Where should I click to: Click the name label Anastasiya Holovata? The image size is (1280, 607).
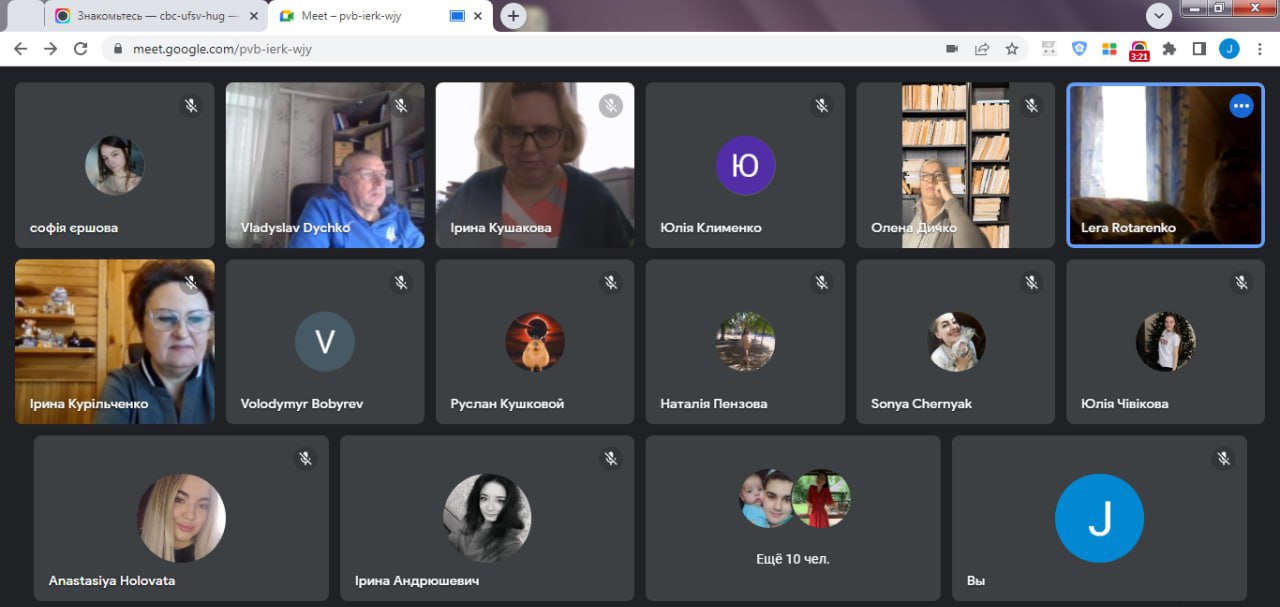point(112,580)
